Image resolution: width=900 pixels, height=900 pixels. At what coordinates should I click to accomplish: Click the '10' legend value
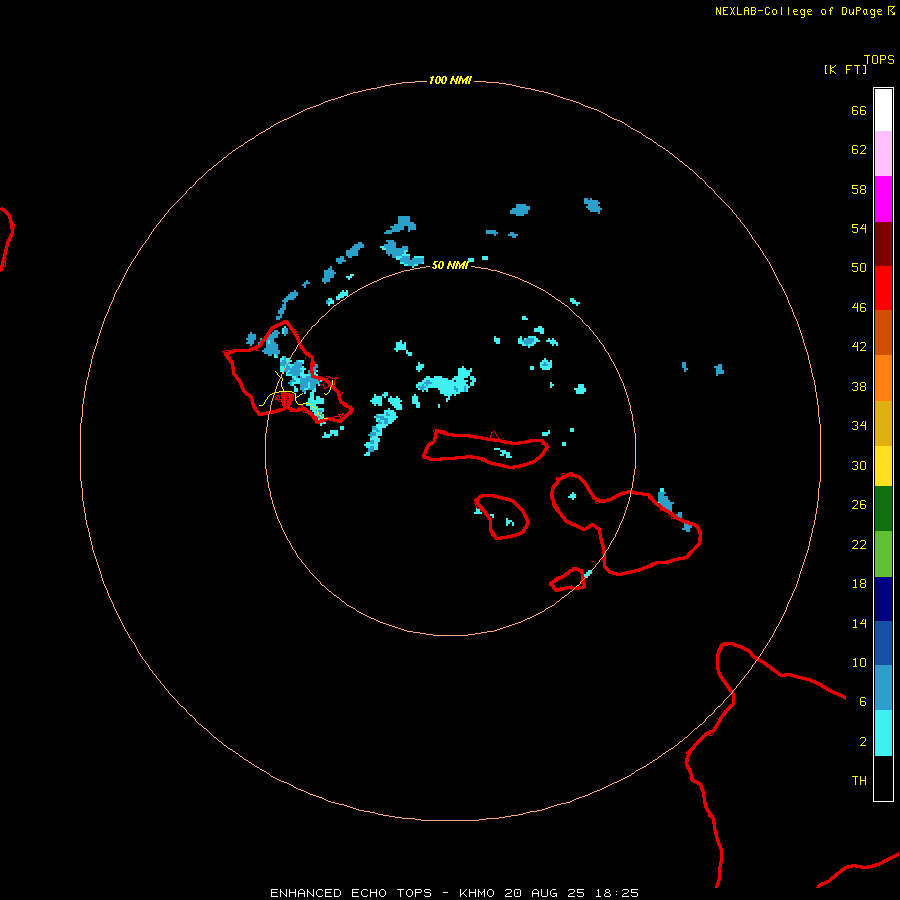[859, 662]
